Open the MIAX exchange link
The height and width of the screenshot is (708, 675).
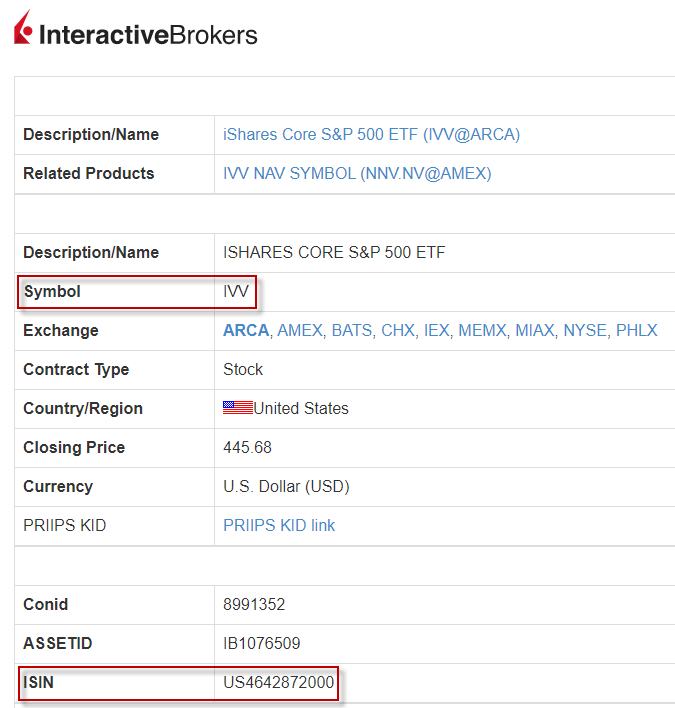pos(535,331)
